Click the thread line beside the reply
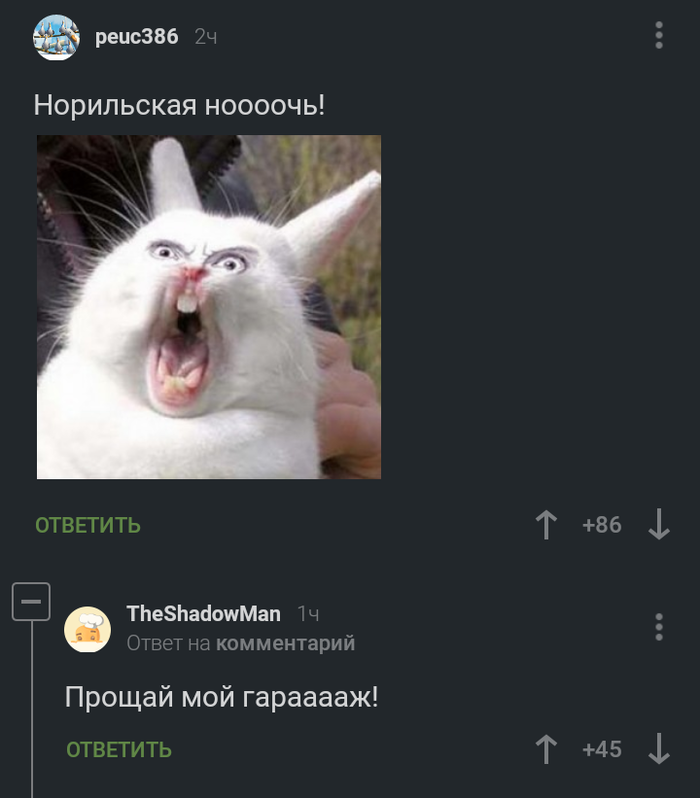The image size is (700, 798). point(32,709)
